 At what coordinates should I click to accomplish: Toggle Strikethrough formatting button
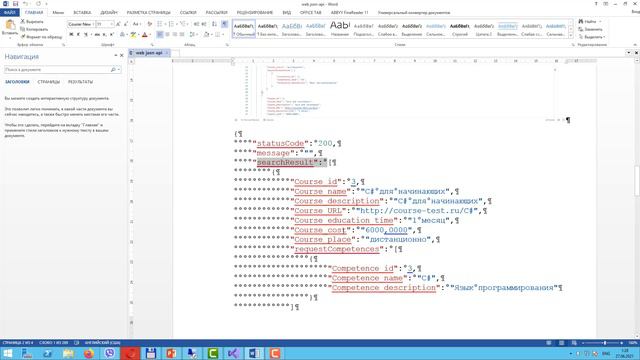pos(97,35)
